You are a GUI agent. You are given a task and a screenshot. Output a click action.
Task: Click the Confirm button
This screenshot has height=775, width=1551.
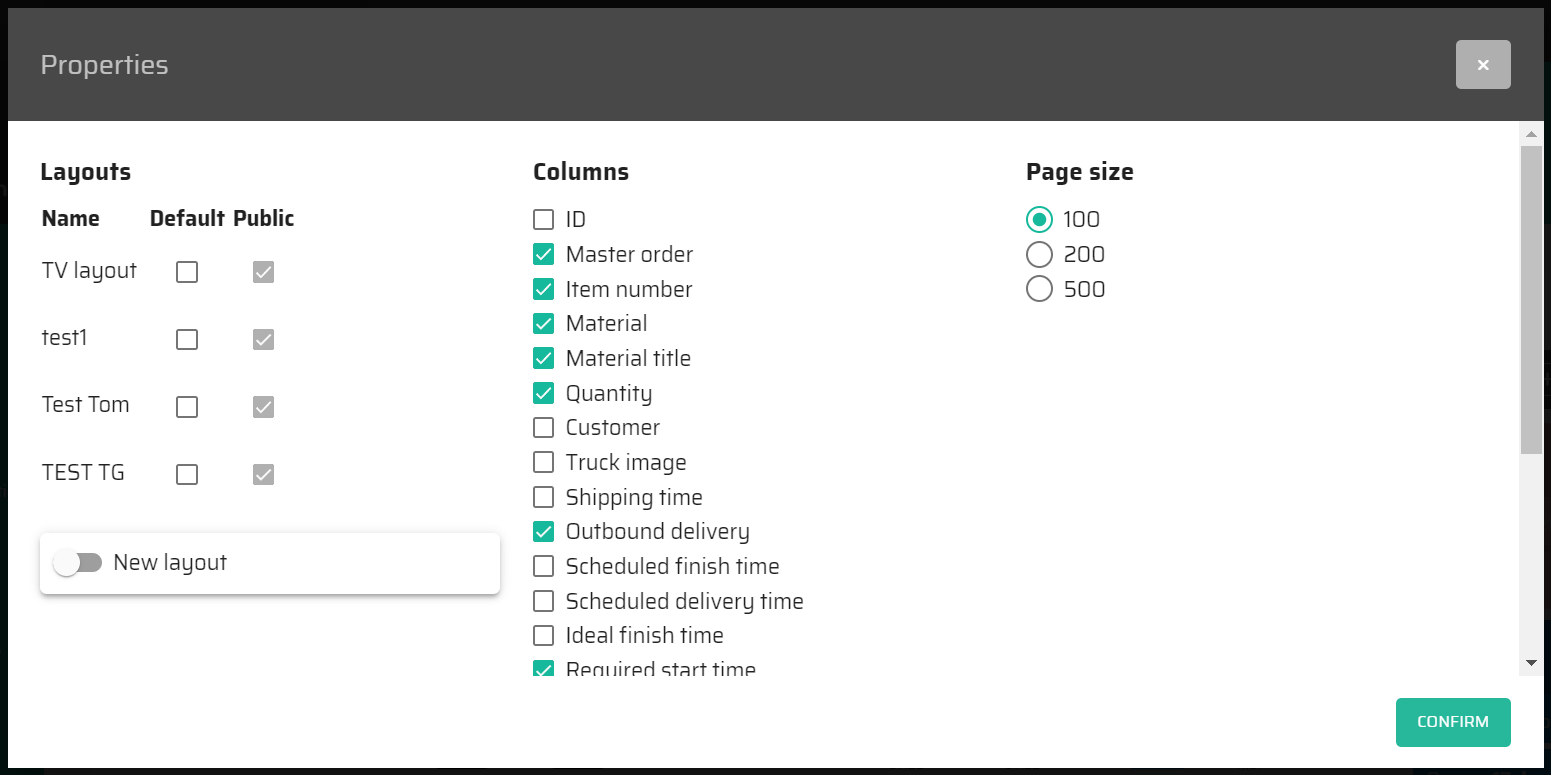point(1452,722)
